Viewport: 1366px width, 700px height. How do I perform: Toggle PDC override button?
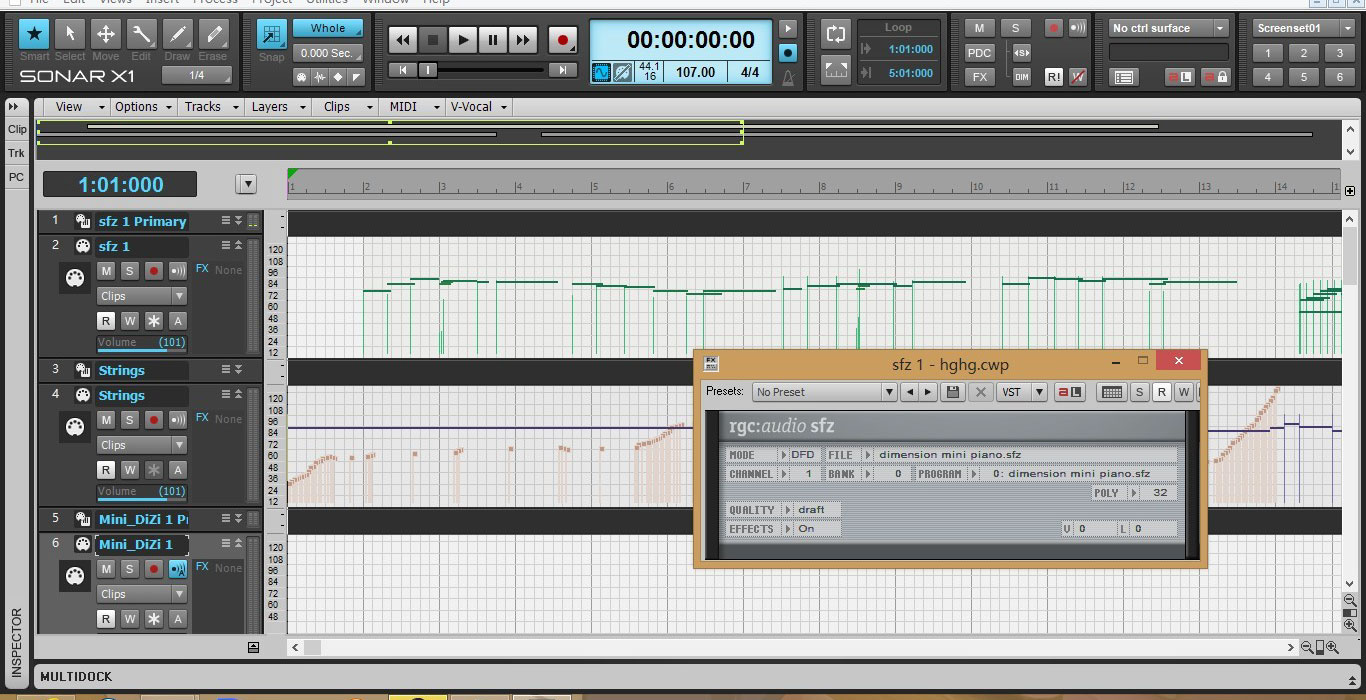click(x=979, y=52)
